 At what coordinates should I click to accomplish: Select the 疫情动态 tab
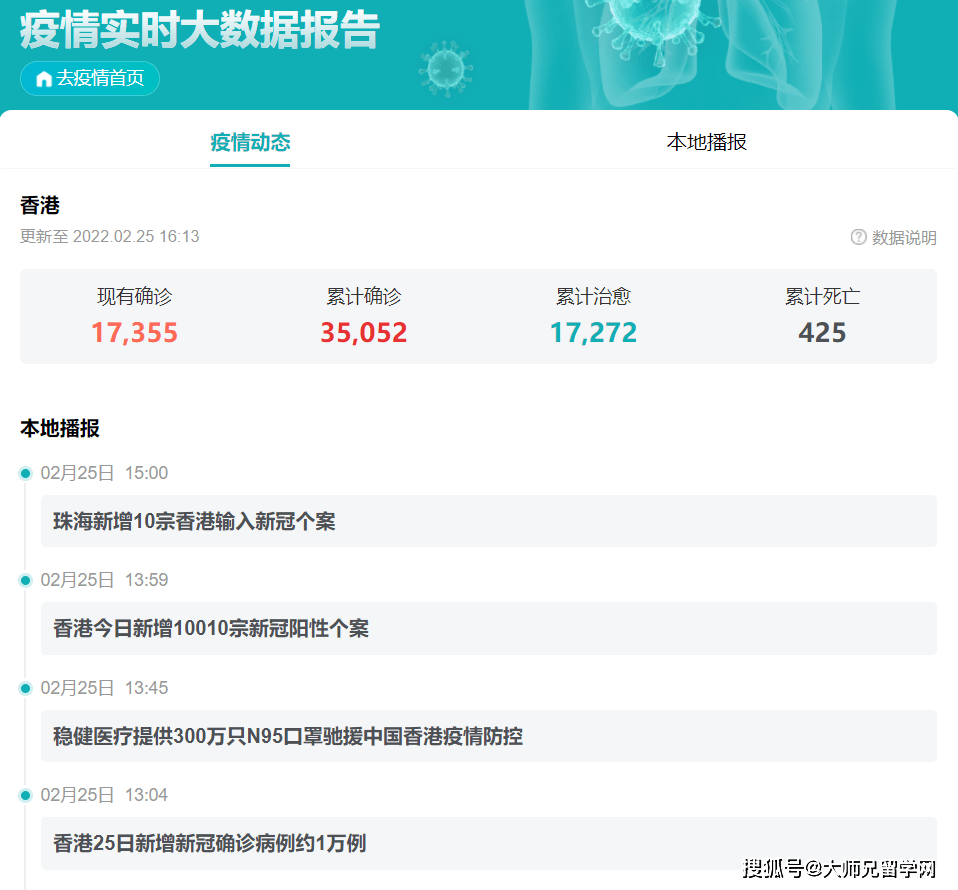click(250, 143)
